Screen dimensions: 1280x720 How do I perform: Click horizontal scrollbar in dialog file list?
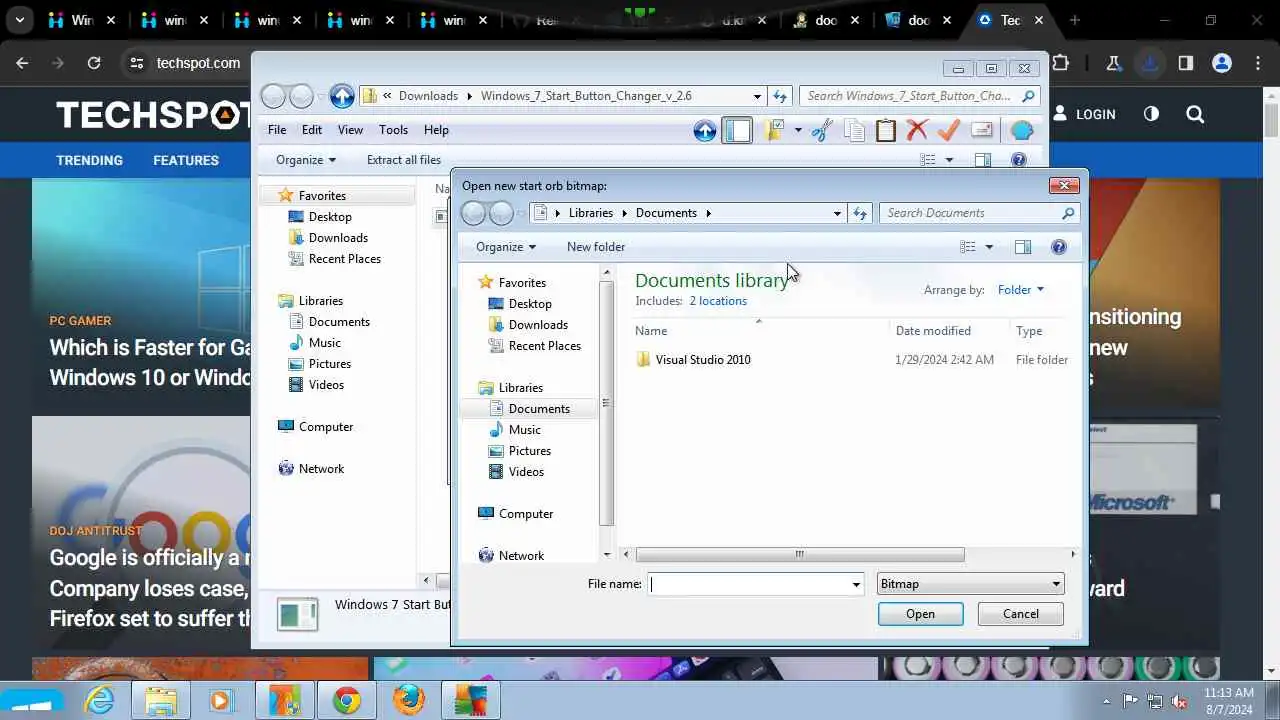click(x=799, y=554)
